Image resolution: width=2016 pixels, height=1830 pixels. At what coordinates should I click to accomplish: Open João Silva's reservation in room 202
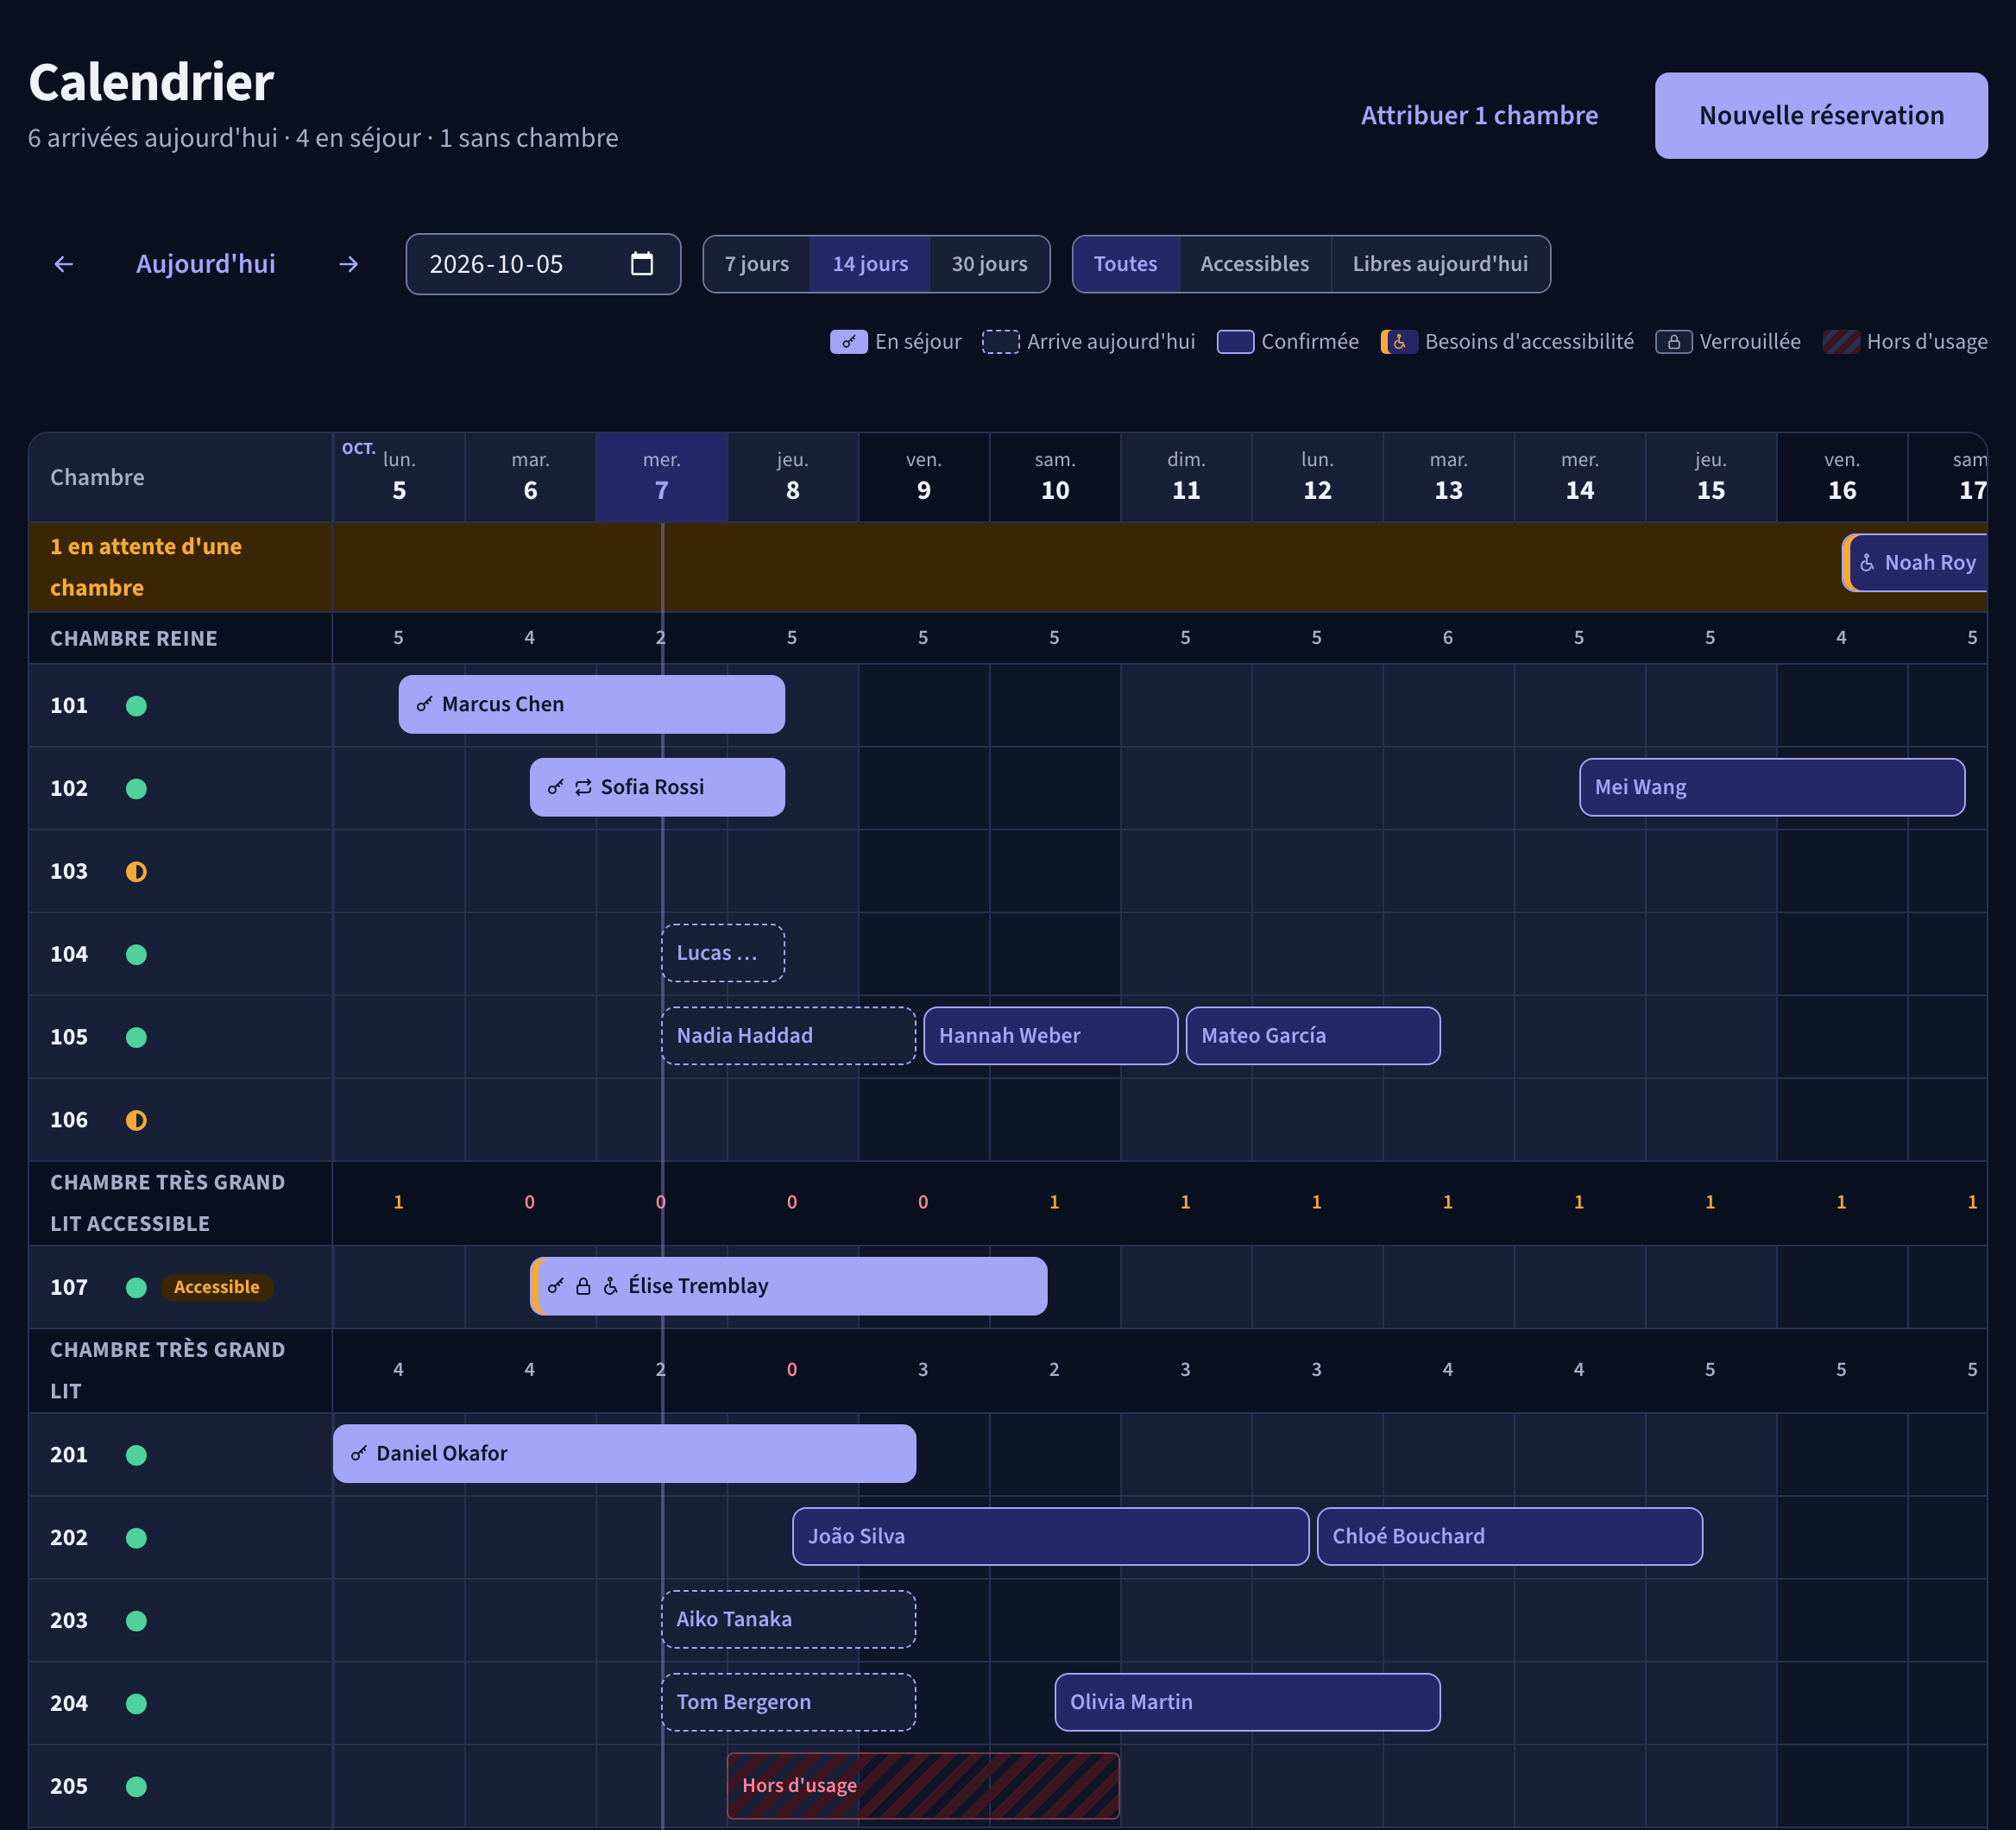click(x=1051, y=1537)
